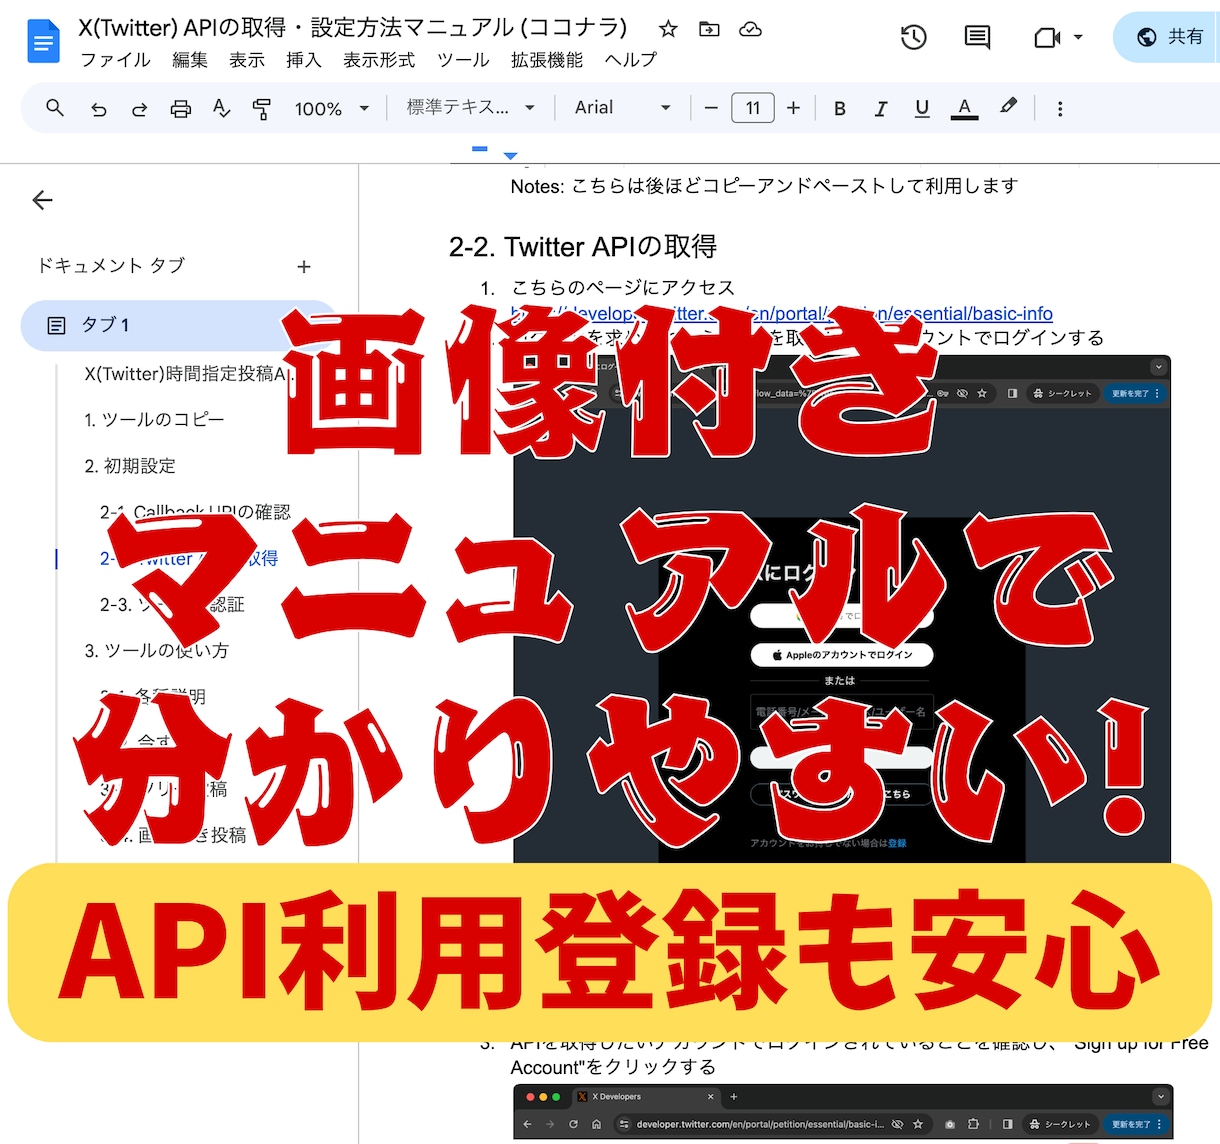Open the ヘルプ menu
Screen dimensions: 1220x1144
click(x=631, y=60)
